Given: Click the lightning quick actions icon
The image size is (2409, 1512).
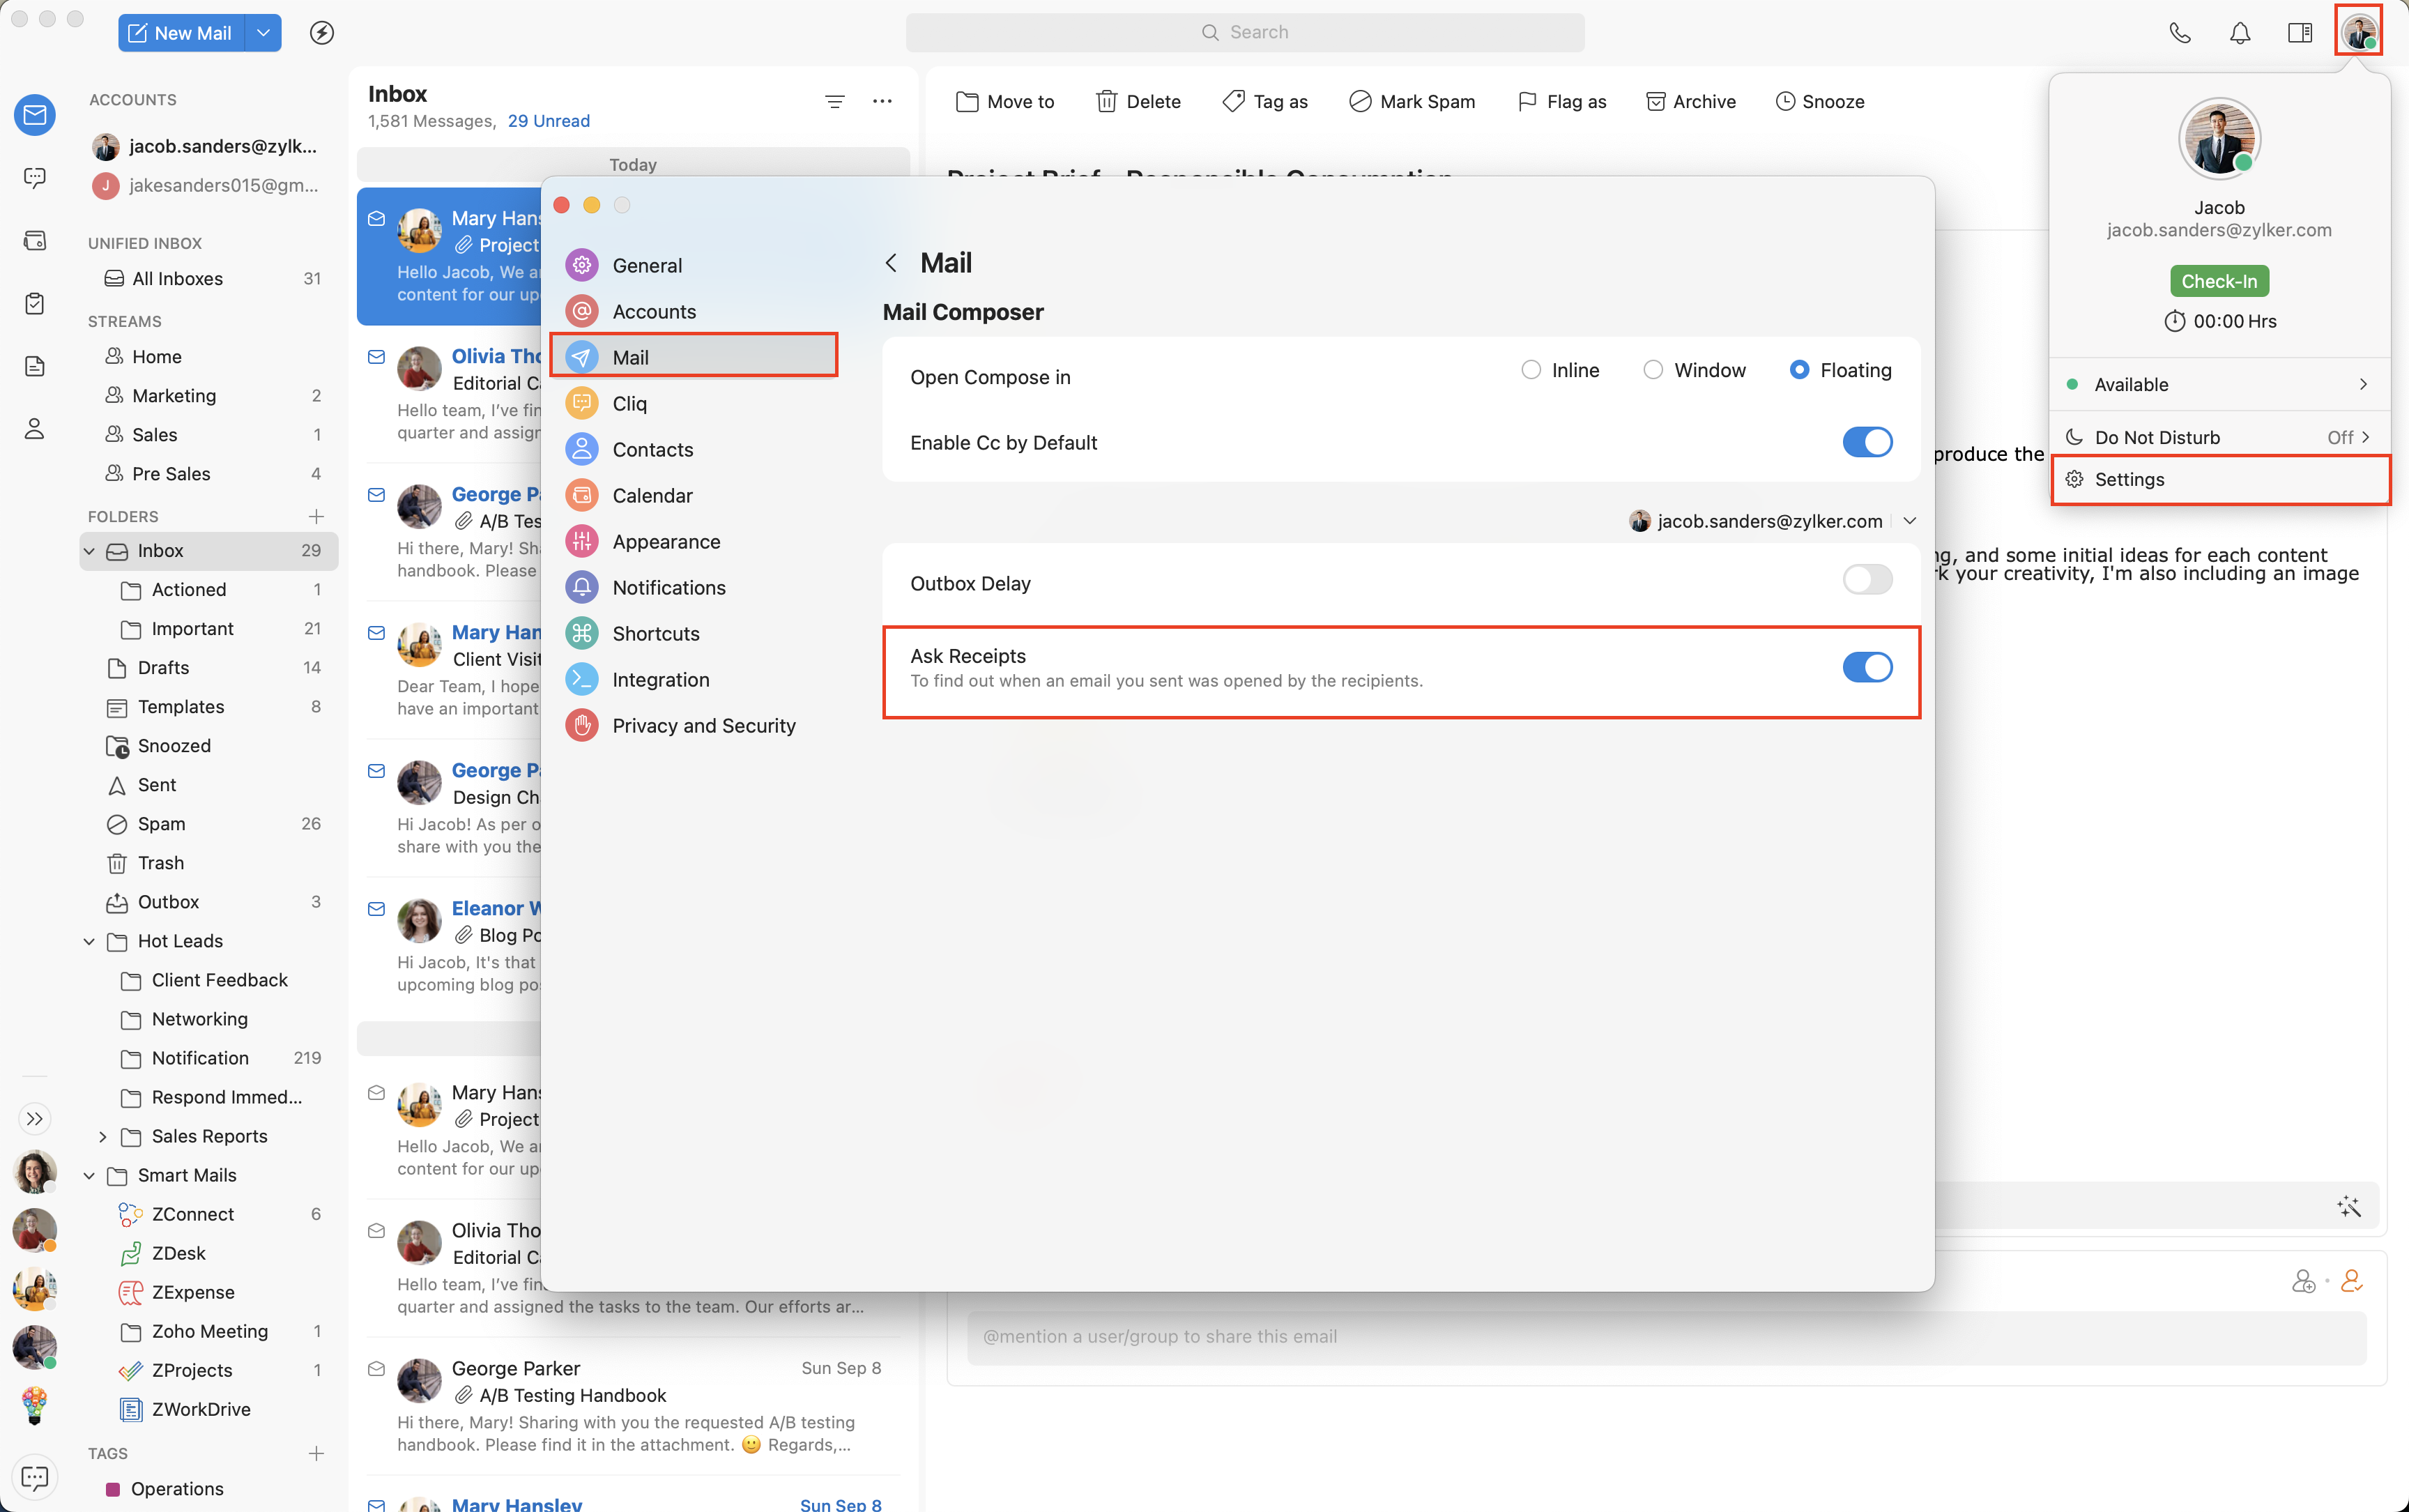Looking at the screenshot, I should [x=322, y=33].
